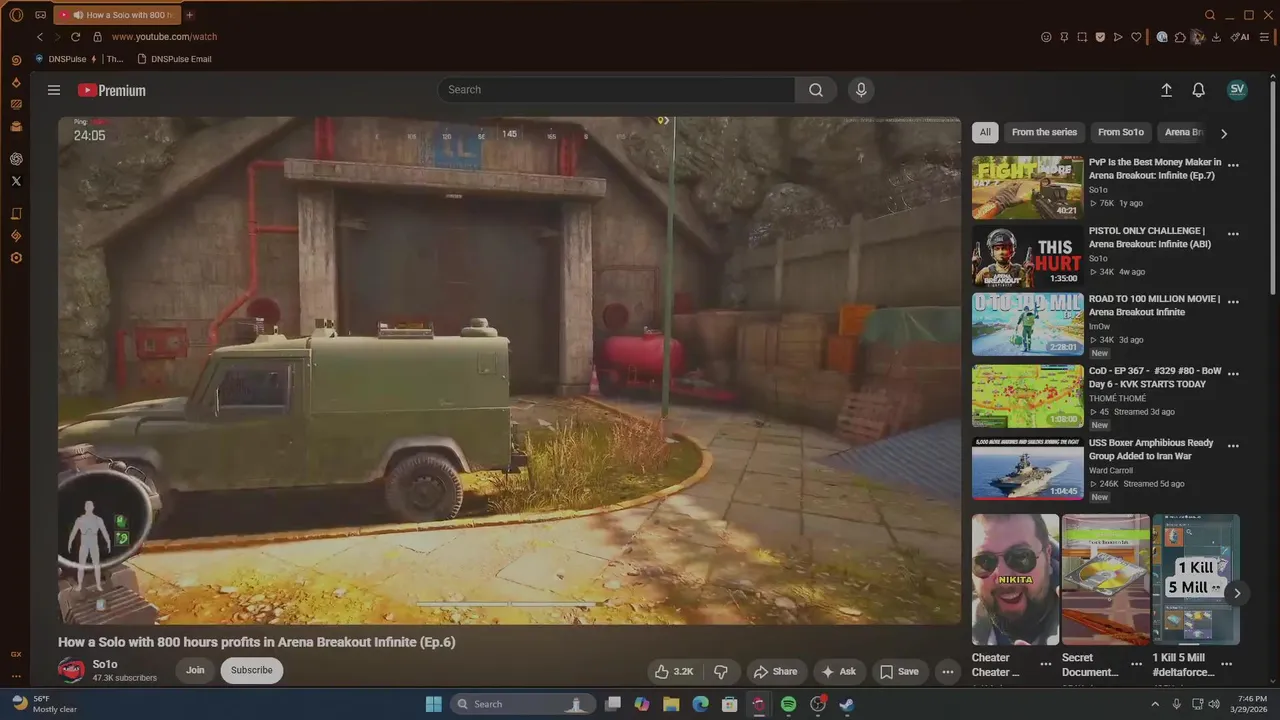Open Opera sidebar settings gear
Image resolution: width=1280 pixels, height=720 pixels.
click(x=16, y=258)
